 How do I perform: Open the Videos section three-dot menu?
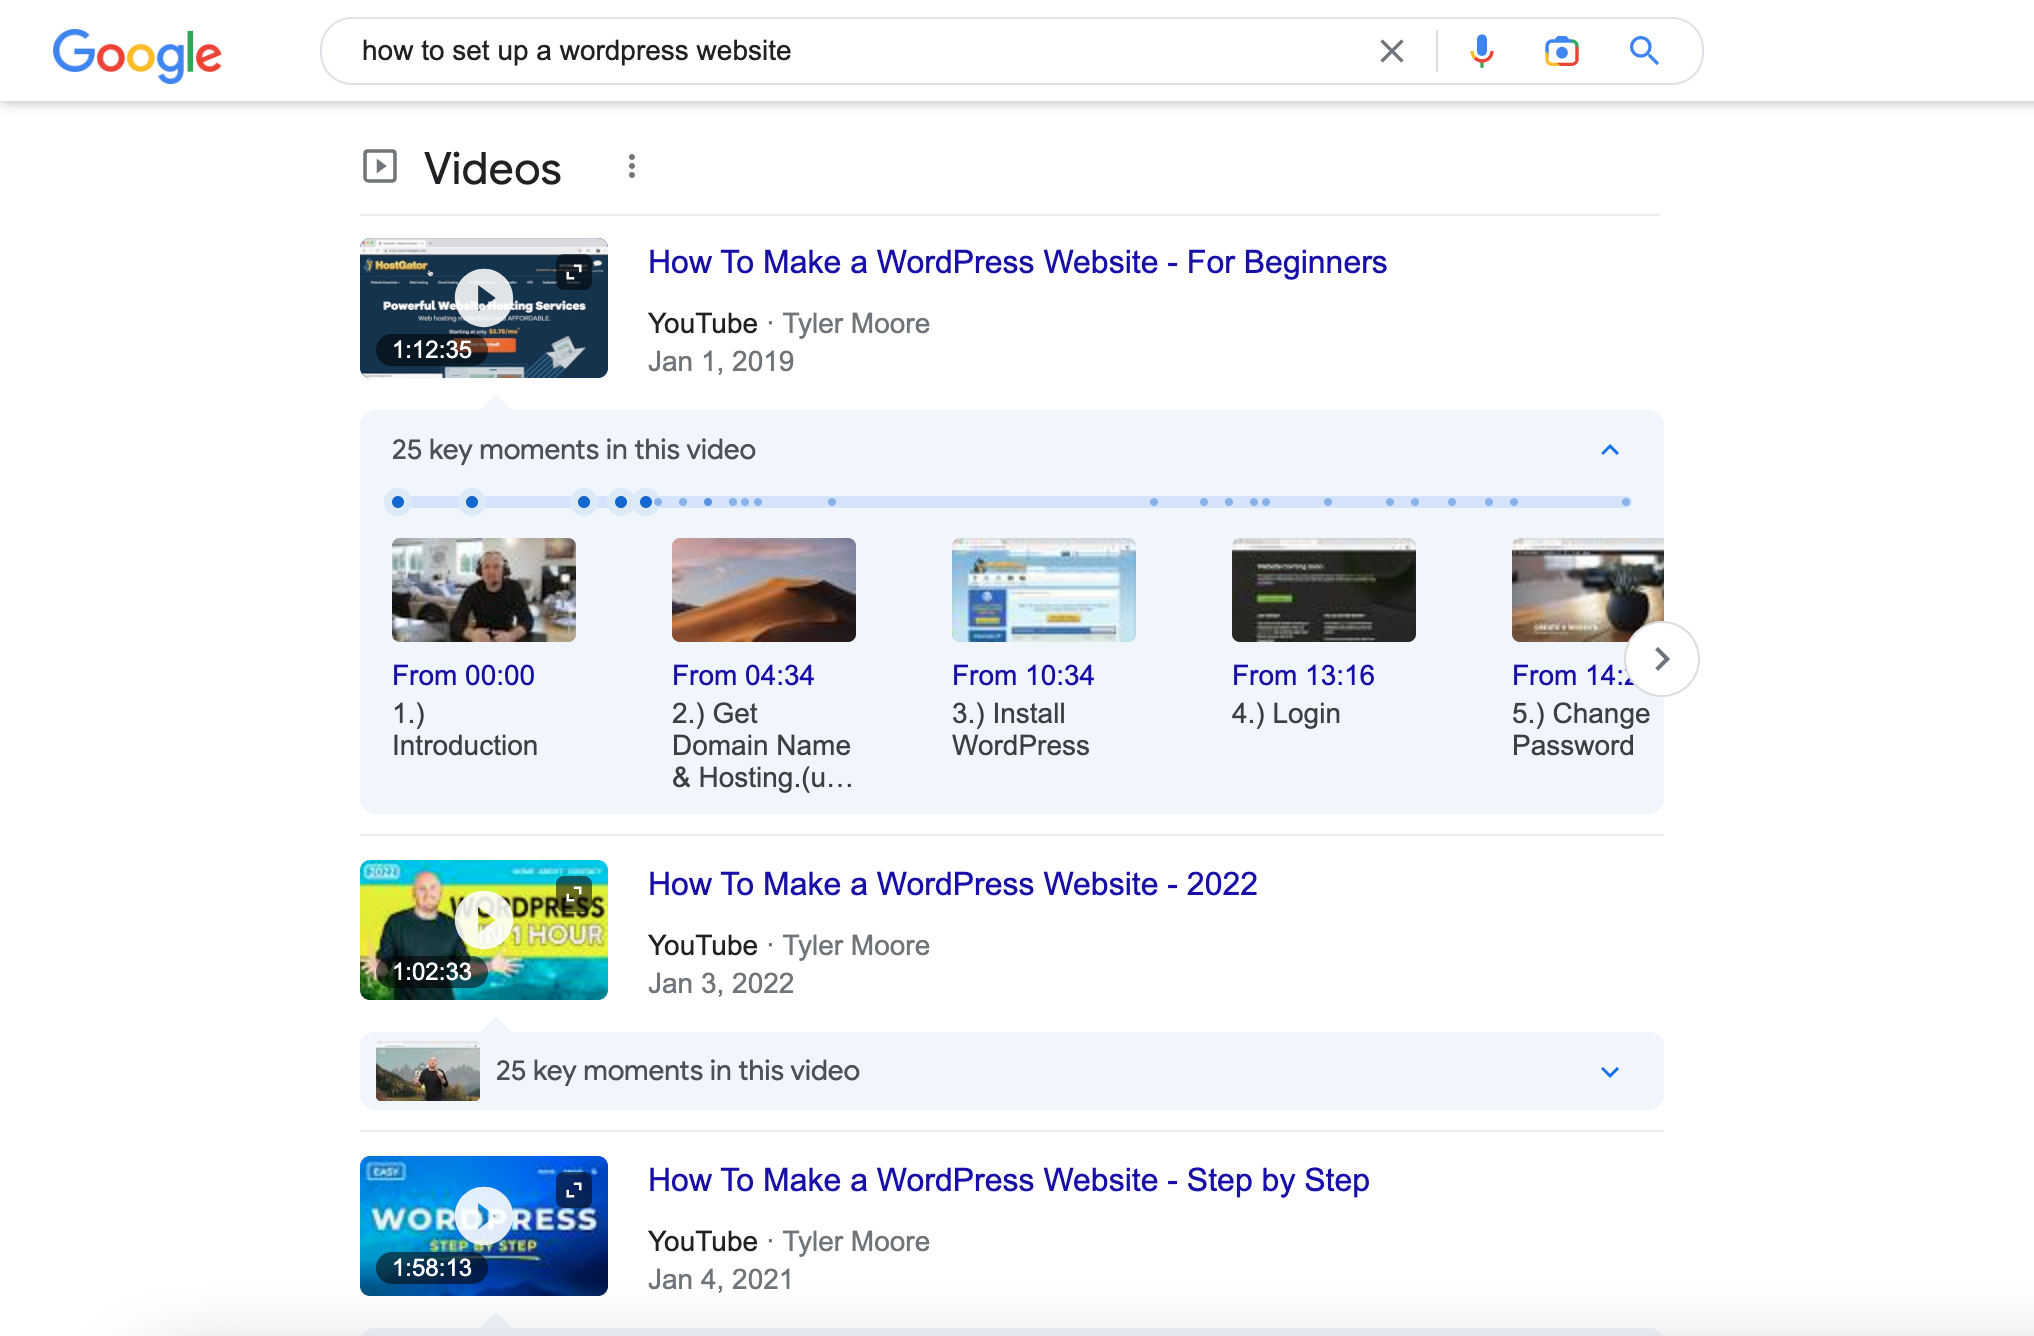coord(631,167)
